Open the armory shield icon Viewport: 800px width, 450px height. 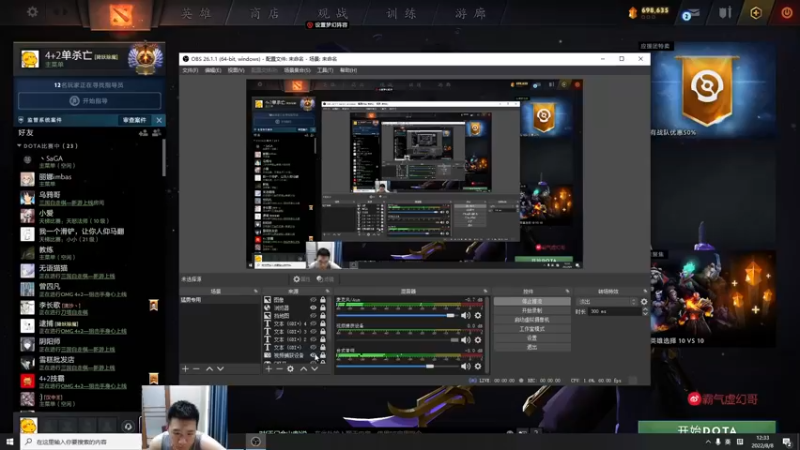[725, 13]
